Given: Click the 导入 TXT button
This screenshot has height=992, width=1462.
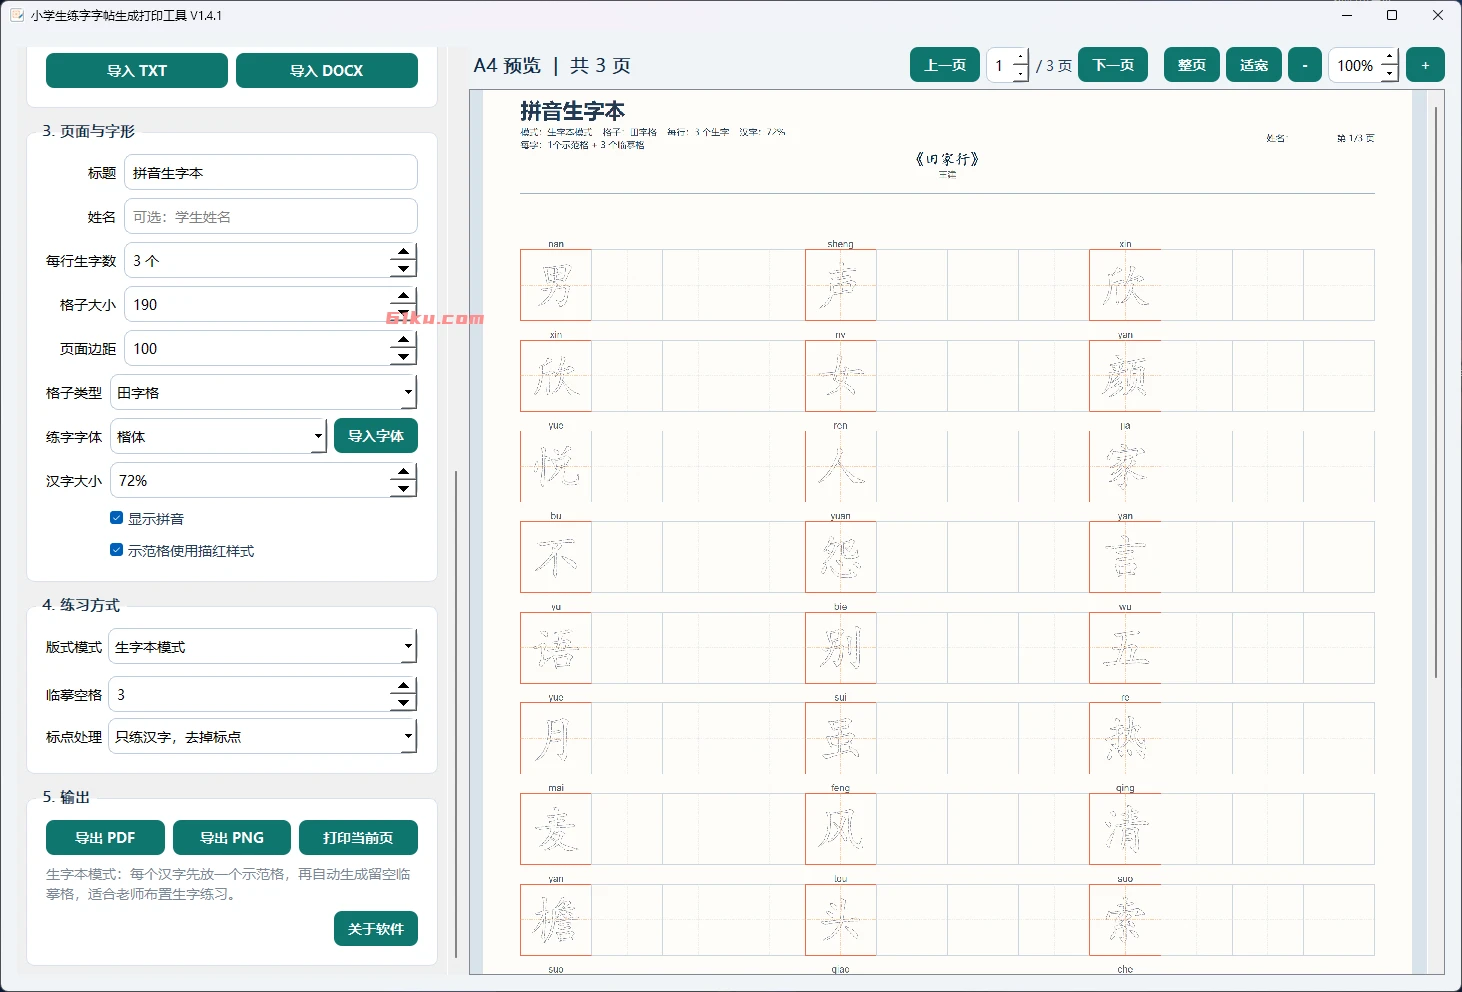Looking at the screenshot, I should [137, 71].
